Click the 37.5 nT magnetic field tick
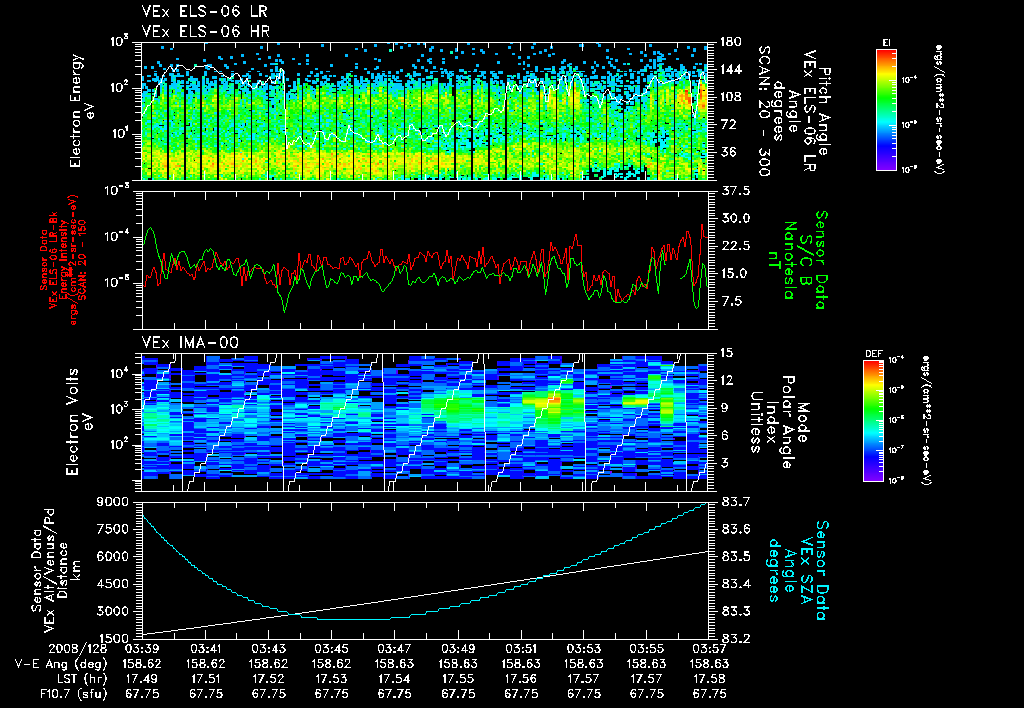Screen dimensions: 1024x708 (x=736, y=191)
